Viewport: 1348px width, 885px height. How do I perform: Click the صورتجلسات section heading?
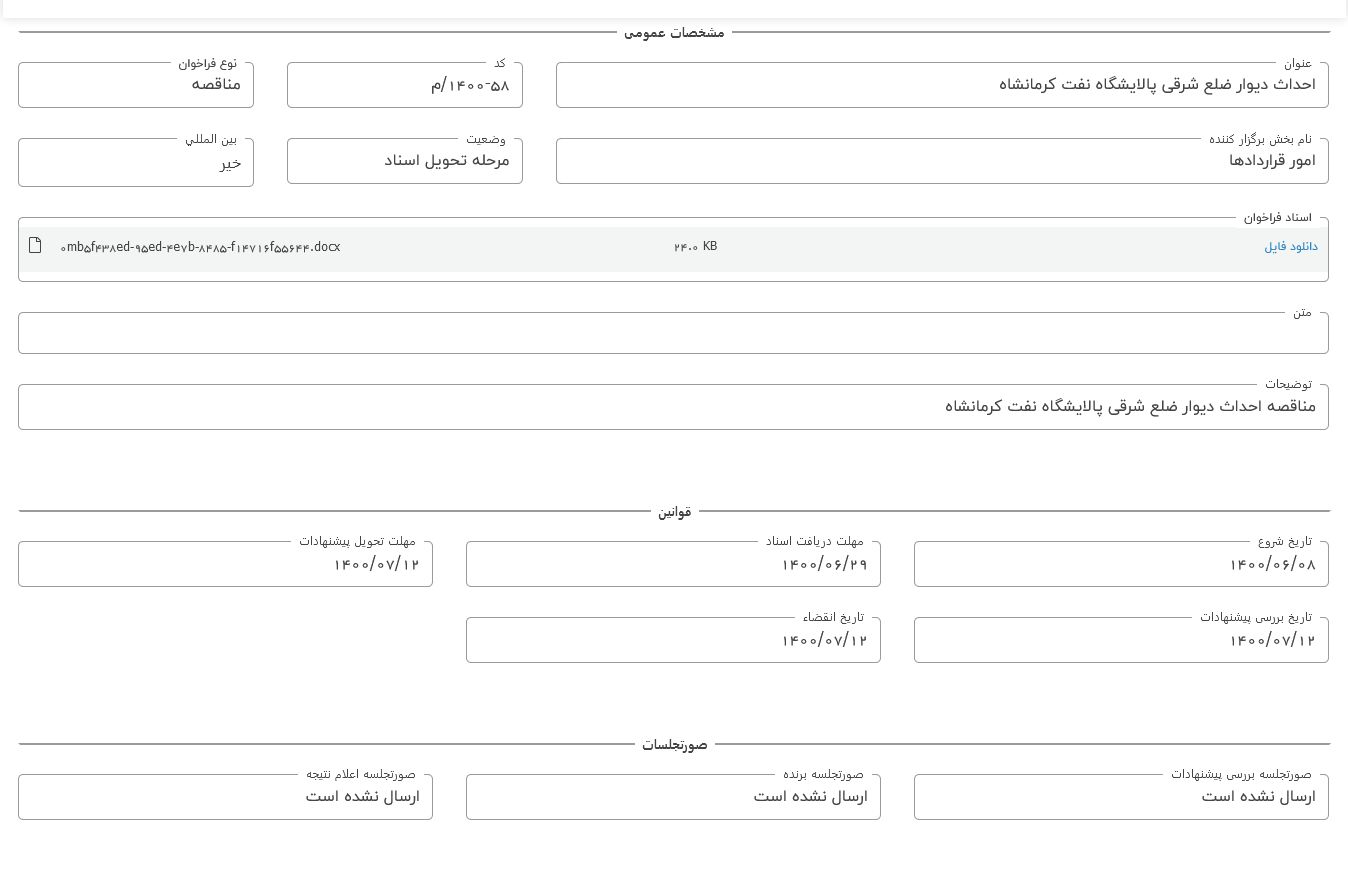674,745
